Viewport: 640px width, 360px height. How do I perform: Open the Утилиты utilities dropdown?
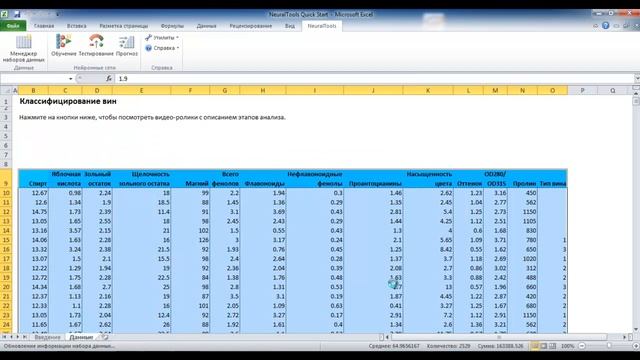pyautogui.click(x=162, y=38)
